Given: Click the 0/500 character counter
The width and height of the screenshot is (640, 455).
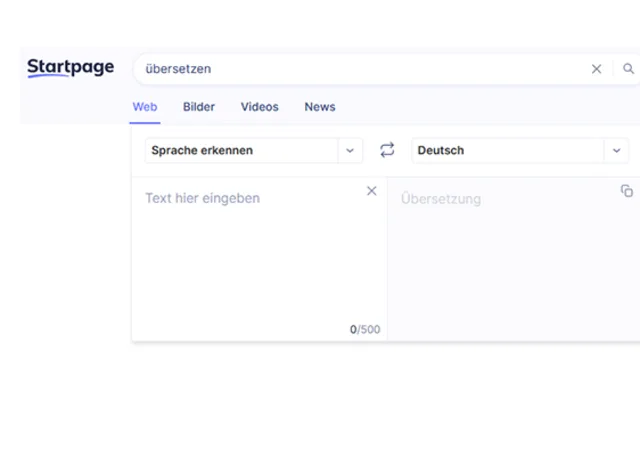Looking at the screenshot, I should point(365,329).
